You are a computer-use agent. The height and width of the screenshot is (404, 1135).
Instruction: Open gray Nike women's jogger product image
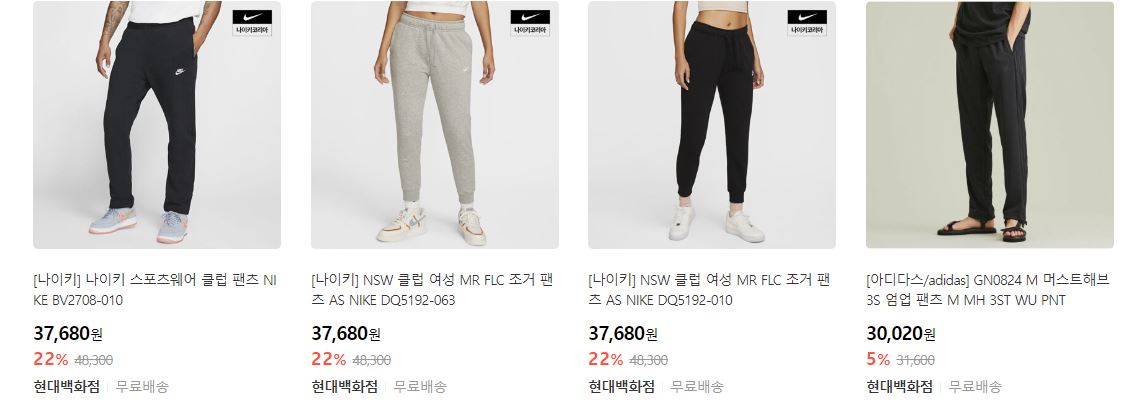tap(435, 125)
